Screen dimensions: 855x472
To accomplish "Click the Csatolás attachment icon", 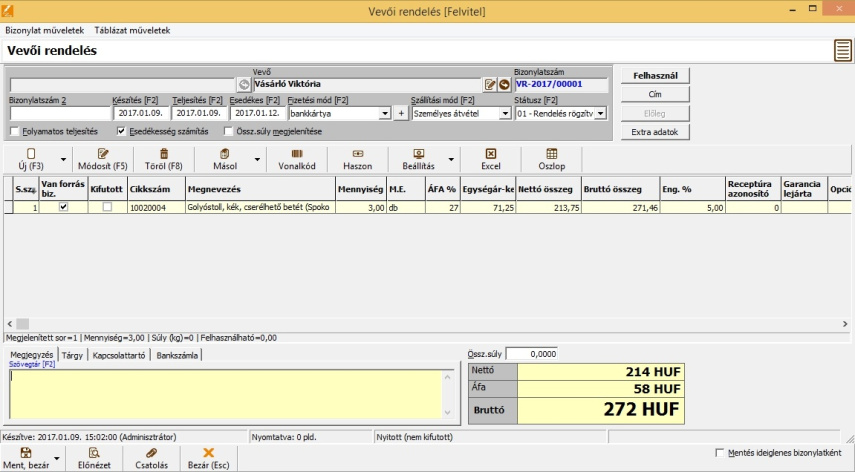I will [x=151, y=453].
